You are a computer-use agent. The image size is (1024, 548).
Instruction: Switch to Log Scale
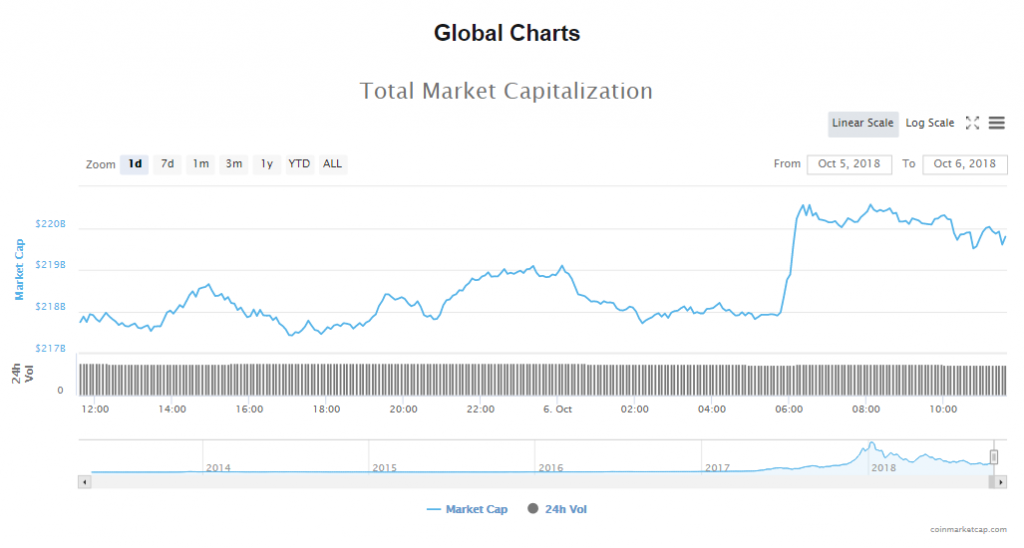click(929, 123)
